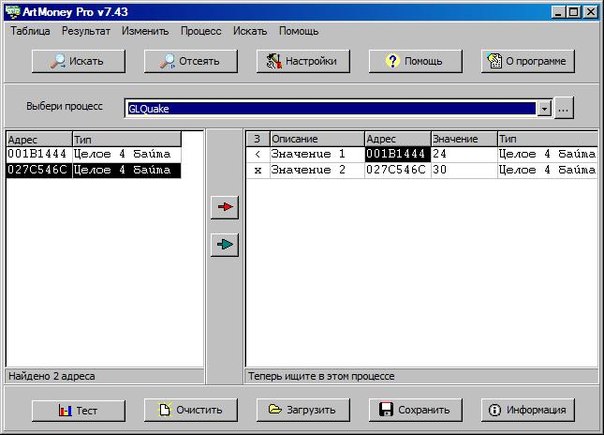
Task: Toggle freeze marker '<' of Значение 1
Action: click(x=258, y=154)
